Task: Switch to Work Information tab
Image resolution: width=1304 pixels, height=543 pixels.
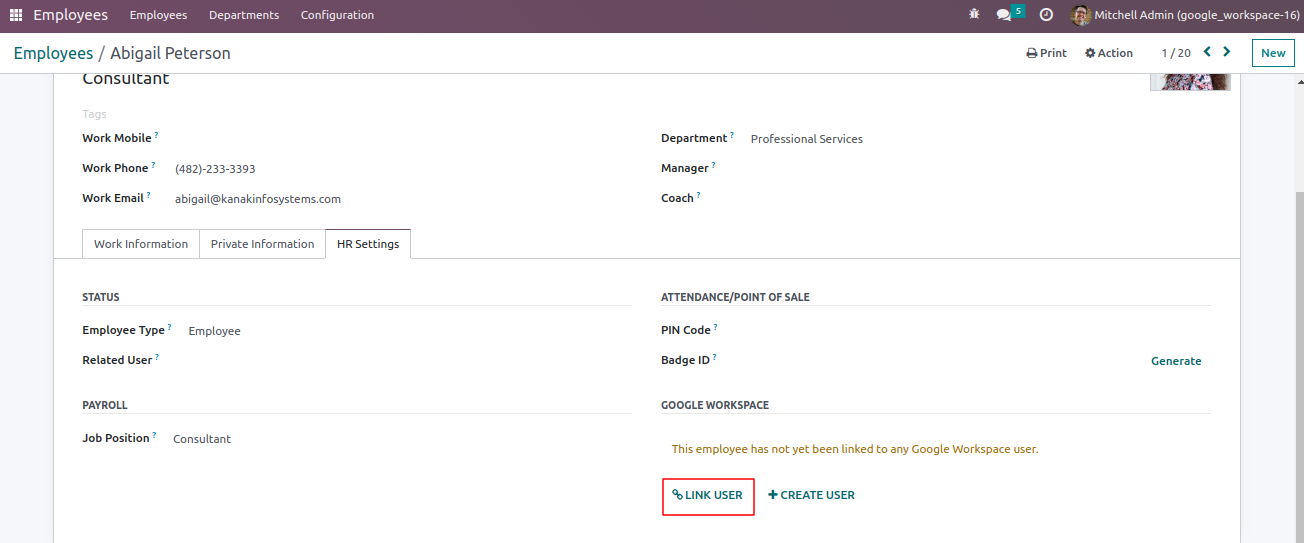Action: (141, 244)
